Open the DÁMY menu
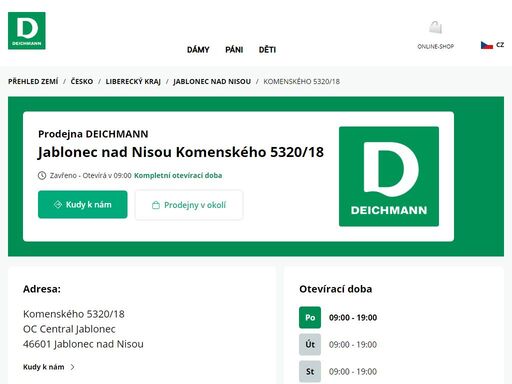512x384 pixels. tap(198, 50)
